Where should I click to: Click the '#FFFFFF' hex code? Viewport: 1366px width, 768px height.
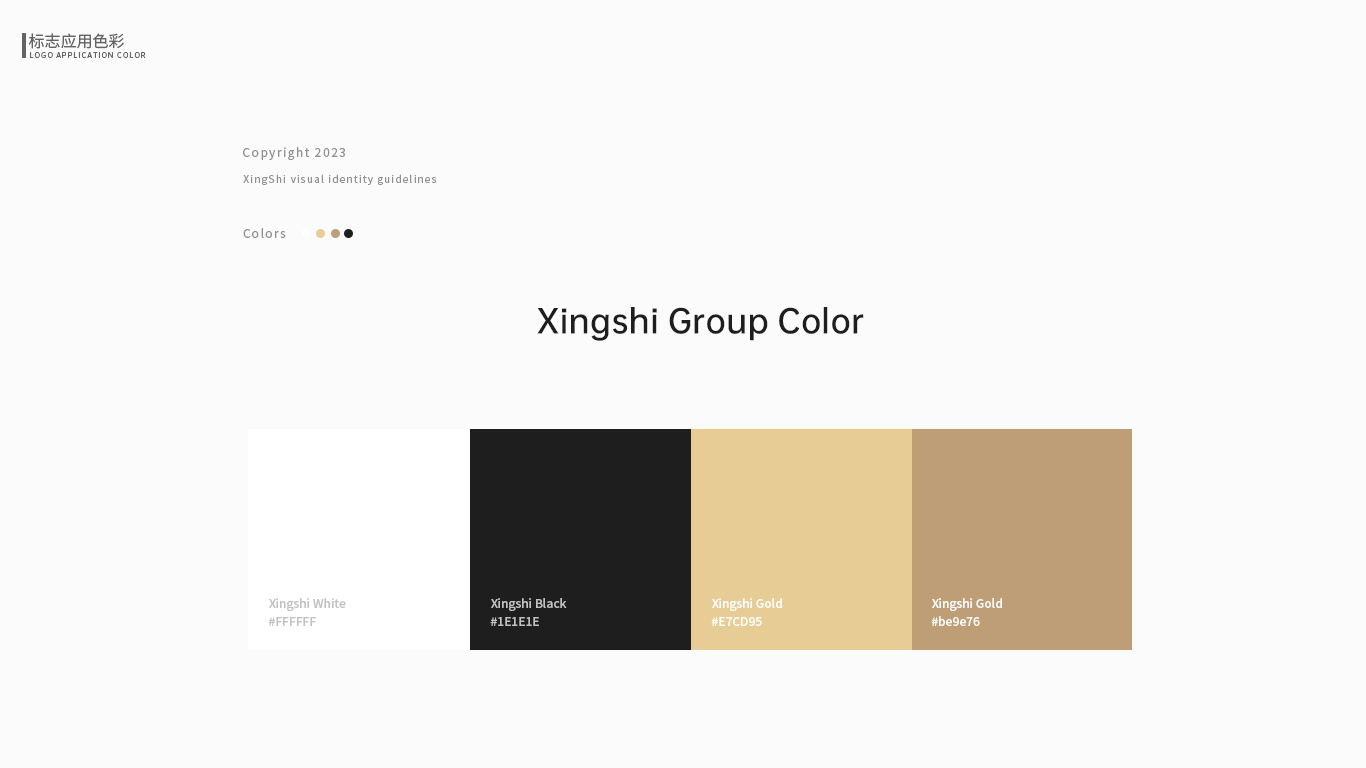[292, 622]
